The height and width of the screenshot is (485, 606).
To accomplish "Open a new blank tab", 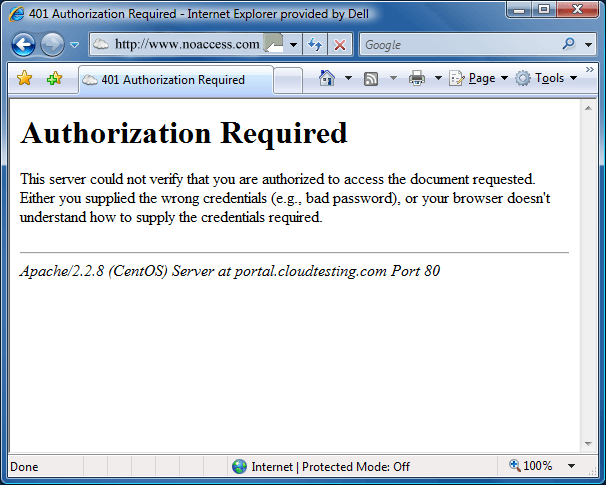I will click(x=288, y=80).
